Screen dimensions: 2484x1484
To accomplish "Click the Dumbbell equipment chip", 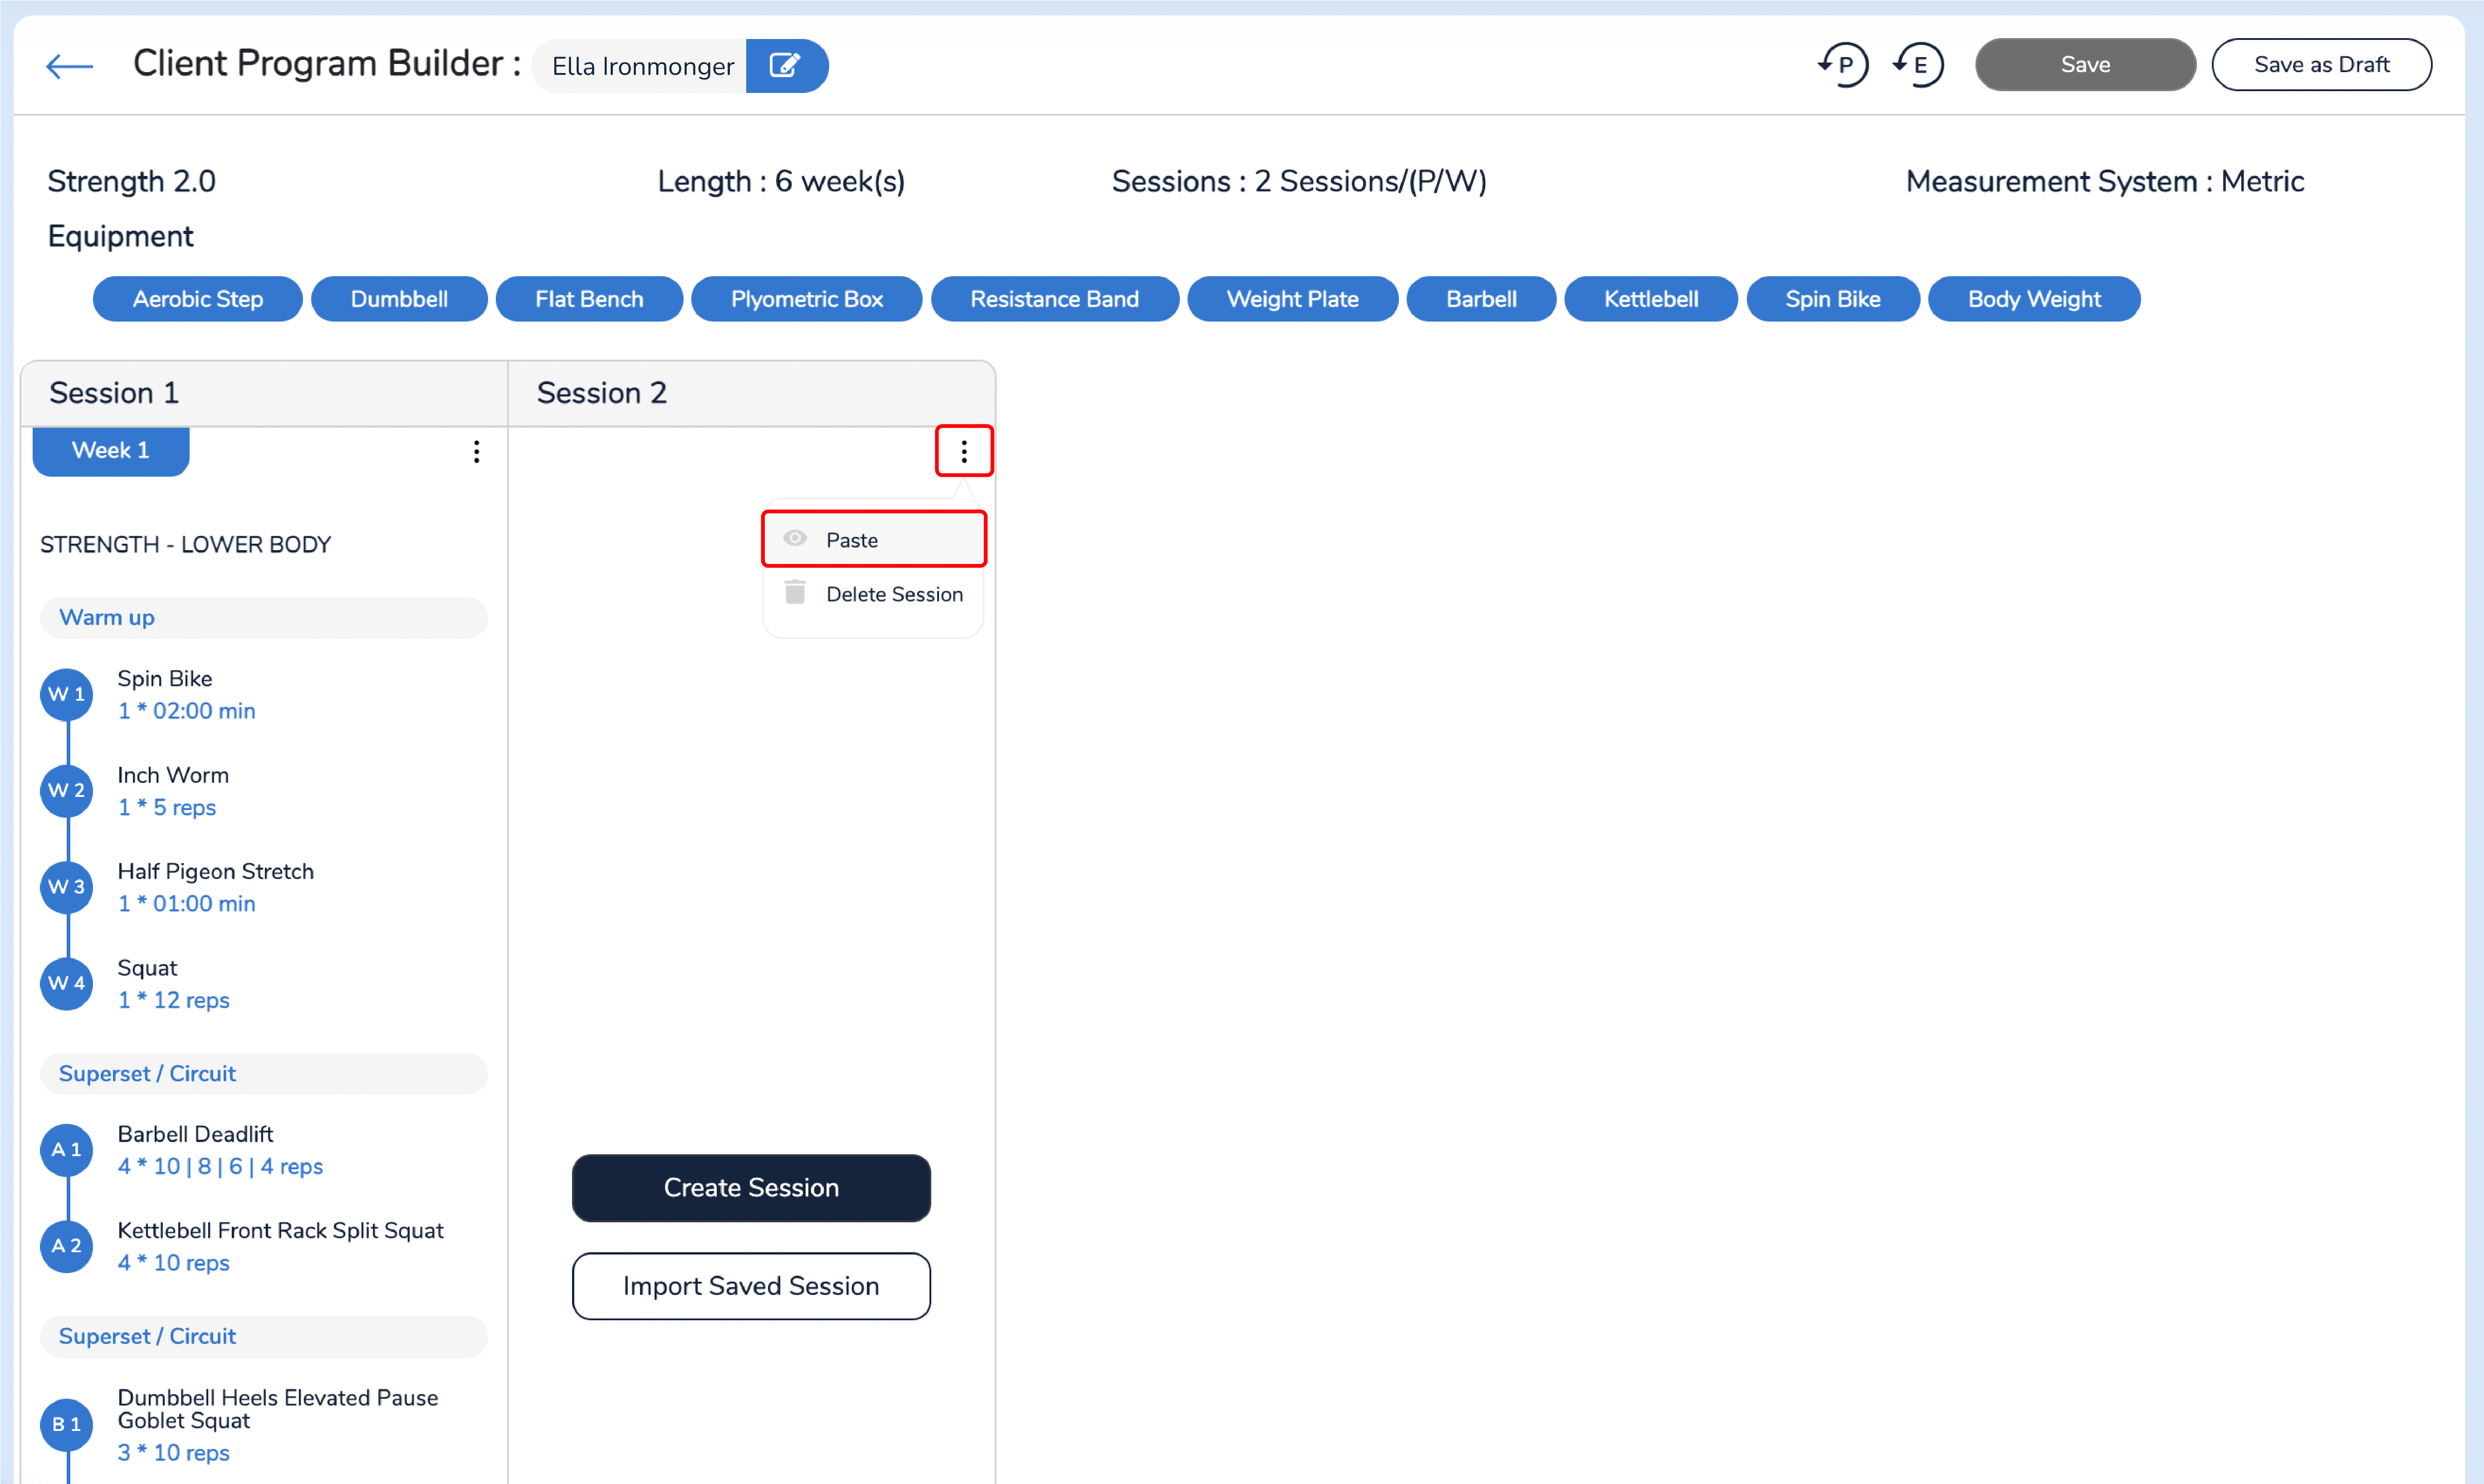I will tap(399, 299).
